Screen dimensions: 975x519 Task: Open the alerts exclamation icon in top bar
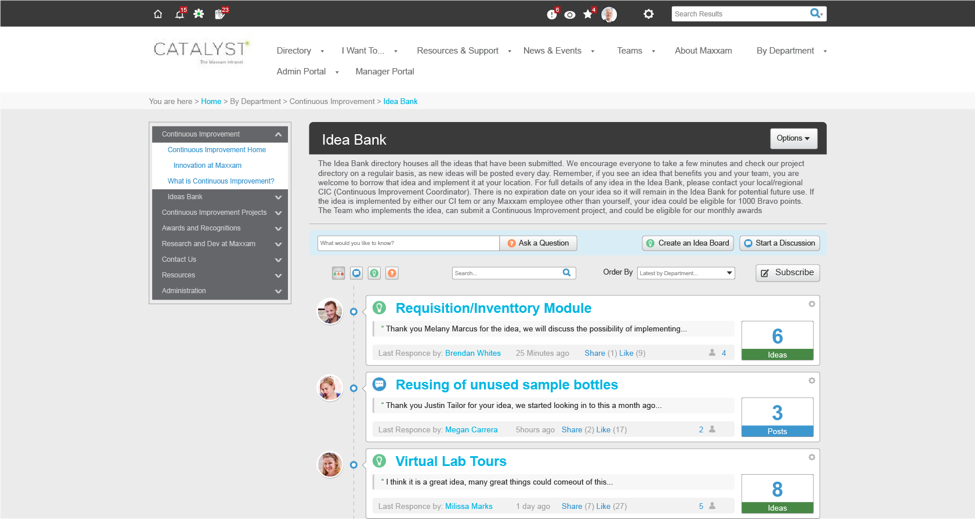click(x=552, y=14)
